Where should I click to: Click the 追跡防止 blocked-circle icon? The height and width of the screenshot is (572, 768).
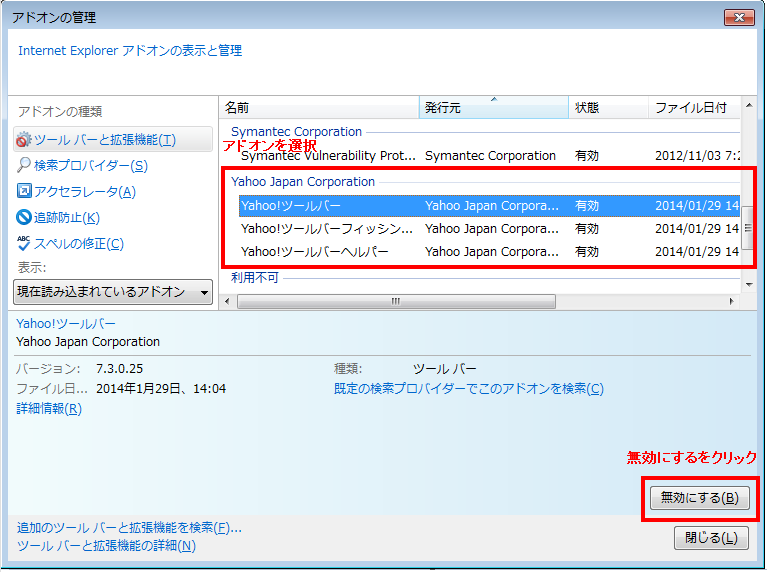pyautogui.click(x=24, y=217)
